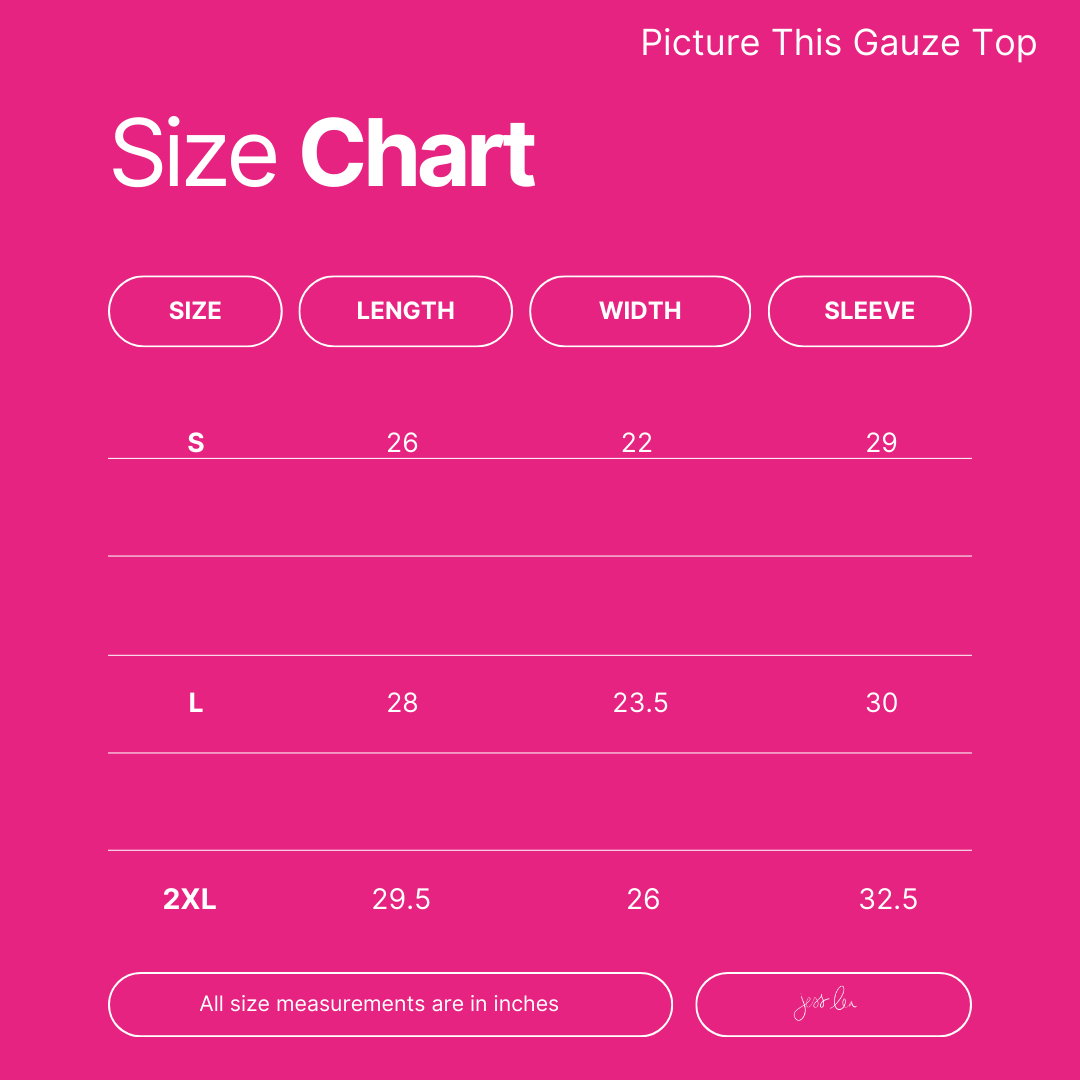Select the 2XL size row label
Image resolution: width=1080 pixels, height=1080 pixels.
click(x=190, y=899)
